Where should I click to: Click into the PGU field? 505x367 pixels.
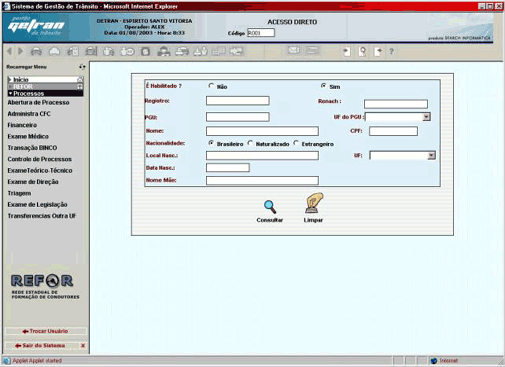[x=238, y=117]
